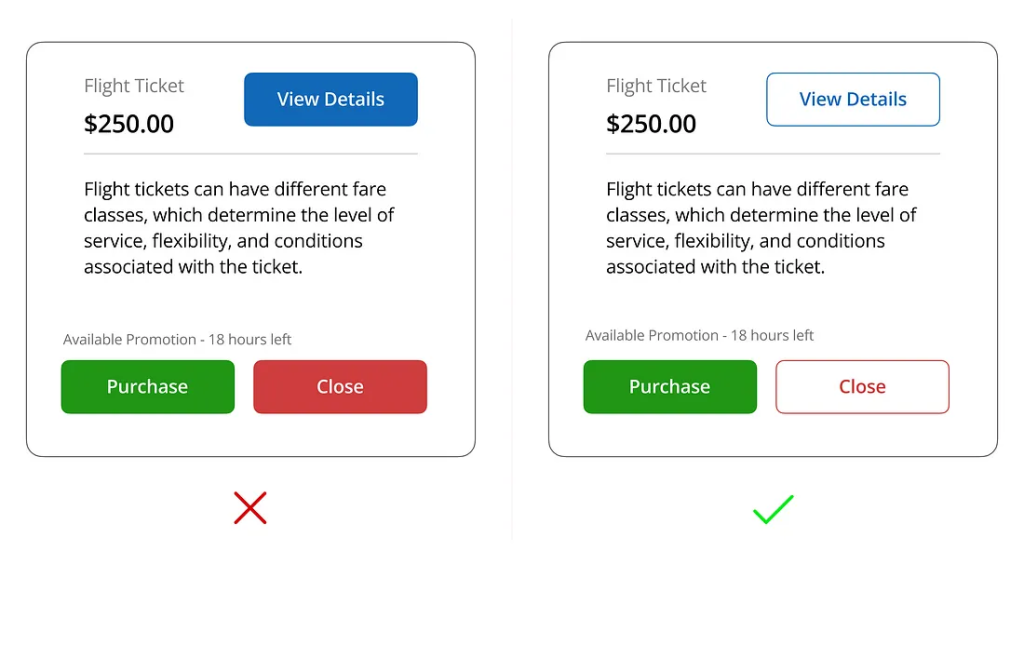Select the fare classes description on left card
Image resolution: width=1024 pixels, height=658 pixels.
click(240, 227)
